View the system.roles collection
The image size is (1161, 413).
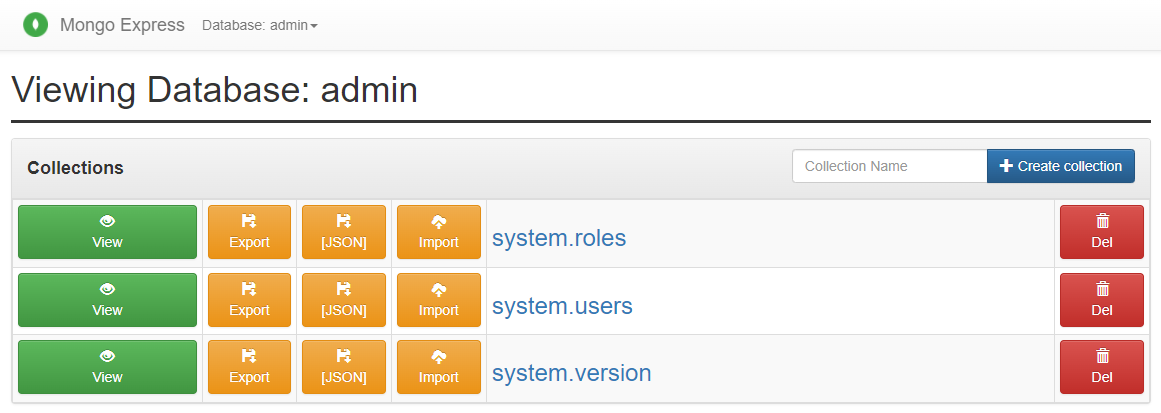[x=107, y=232]
